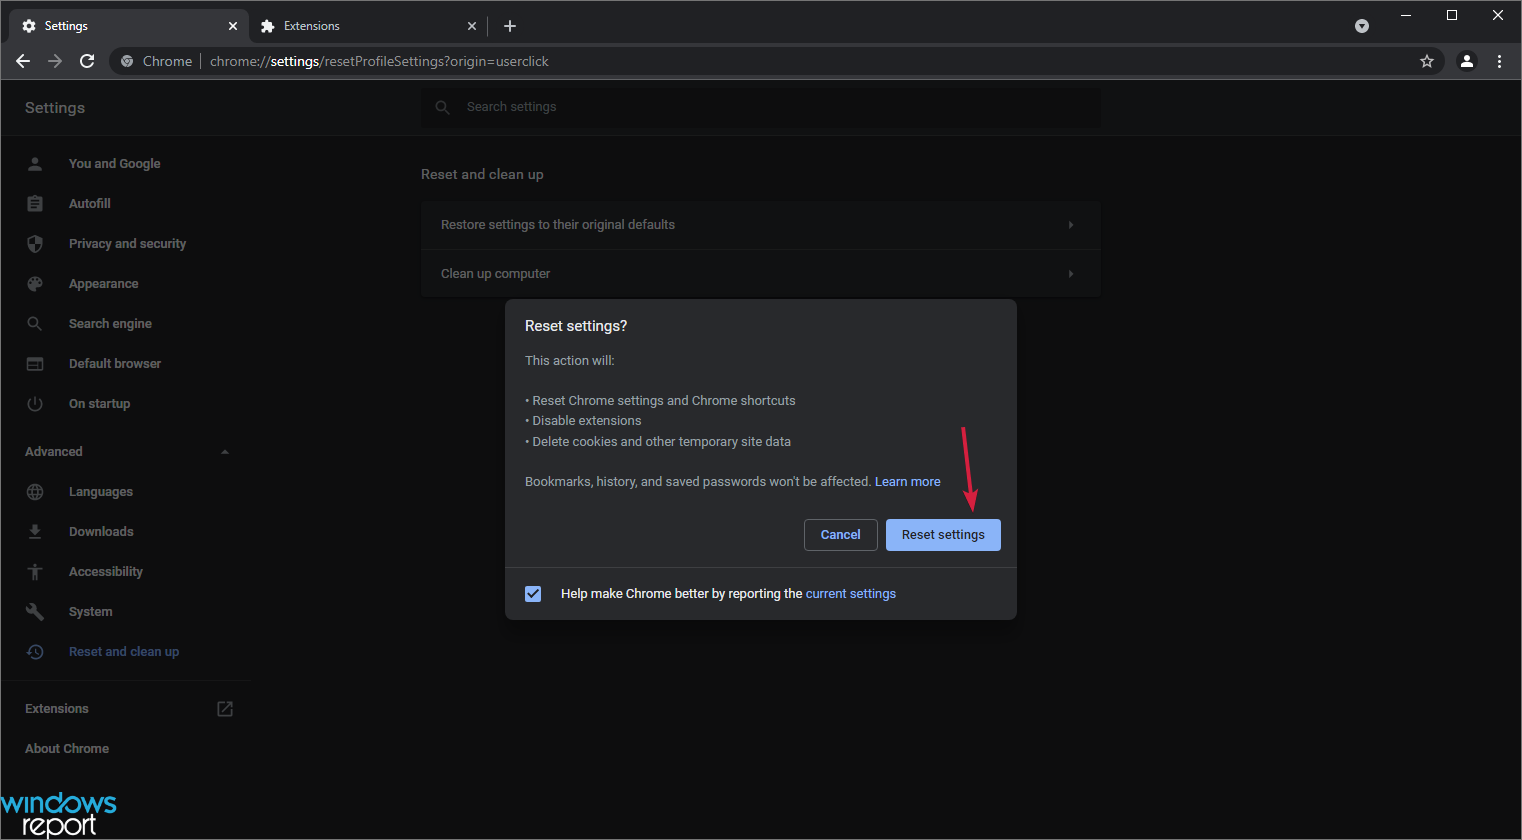
Task: Go to Autofill section
Action: [89, 203]
